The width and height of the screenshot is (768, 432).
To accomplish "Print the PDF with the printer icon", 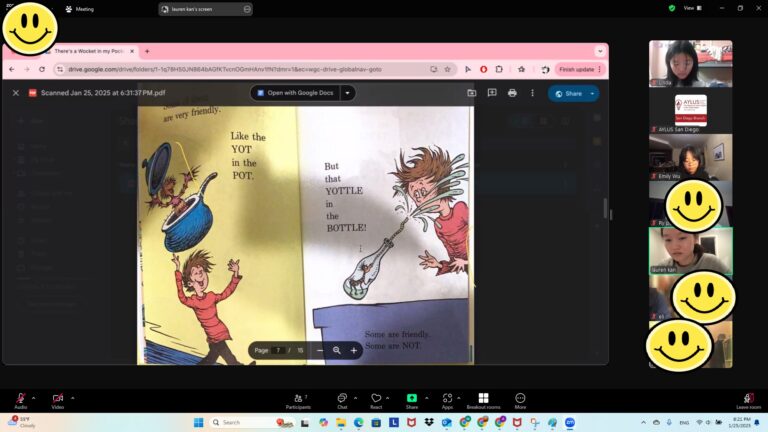I will [512, 93].
